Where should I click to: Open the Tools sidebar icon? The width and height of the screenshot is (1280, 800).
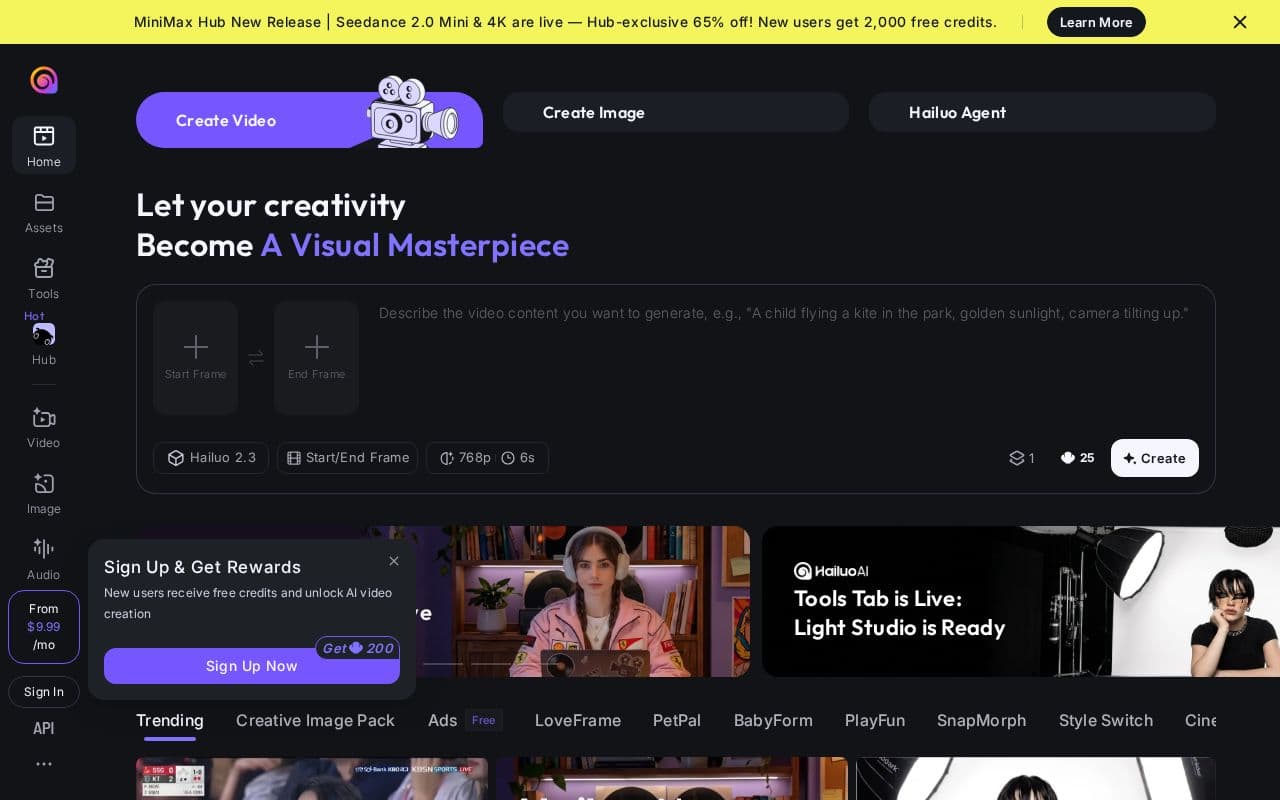[x=43, y=268]
